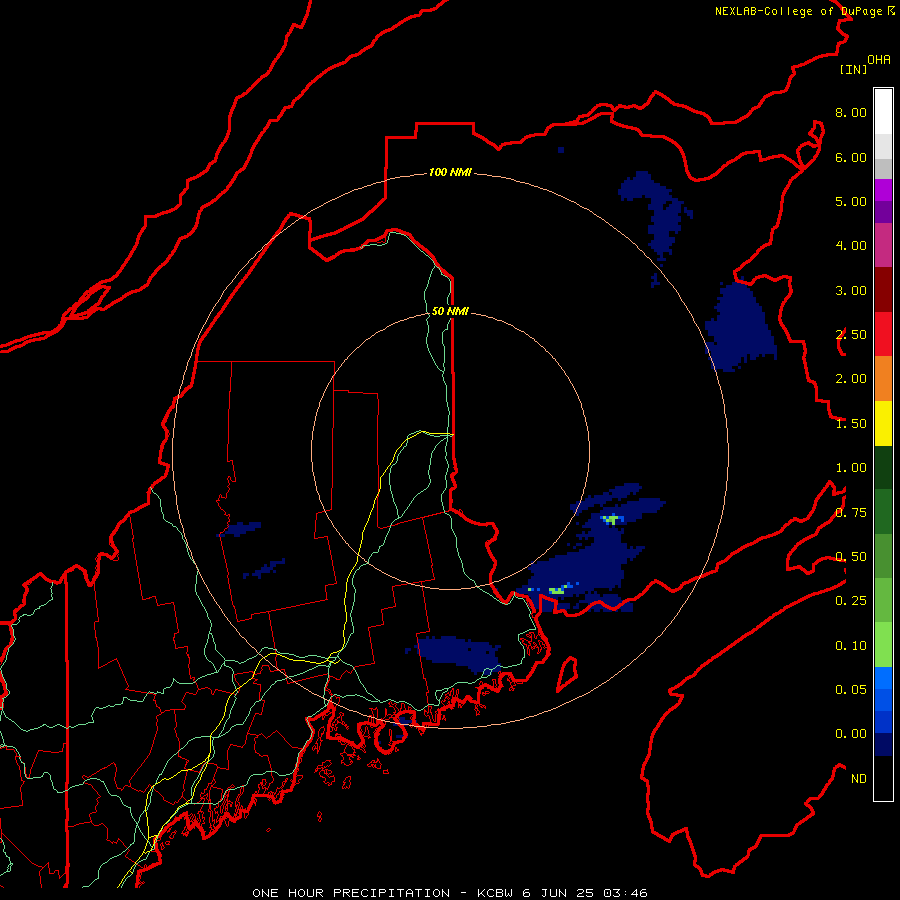Click the 0.10 legend value
The image size is (900, 900).
851,646
